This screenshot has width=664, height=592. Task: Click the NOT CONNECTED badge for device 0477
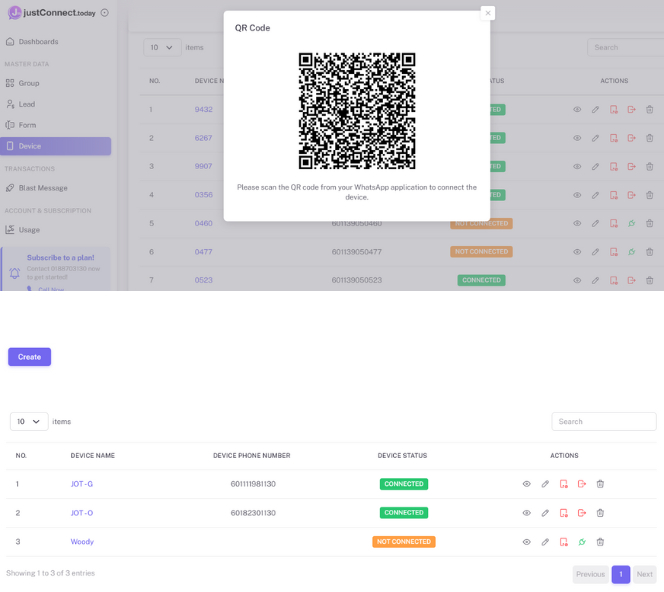pyautogui.click(x=481, y=252)
